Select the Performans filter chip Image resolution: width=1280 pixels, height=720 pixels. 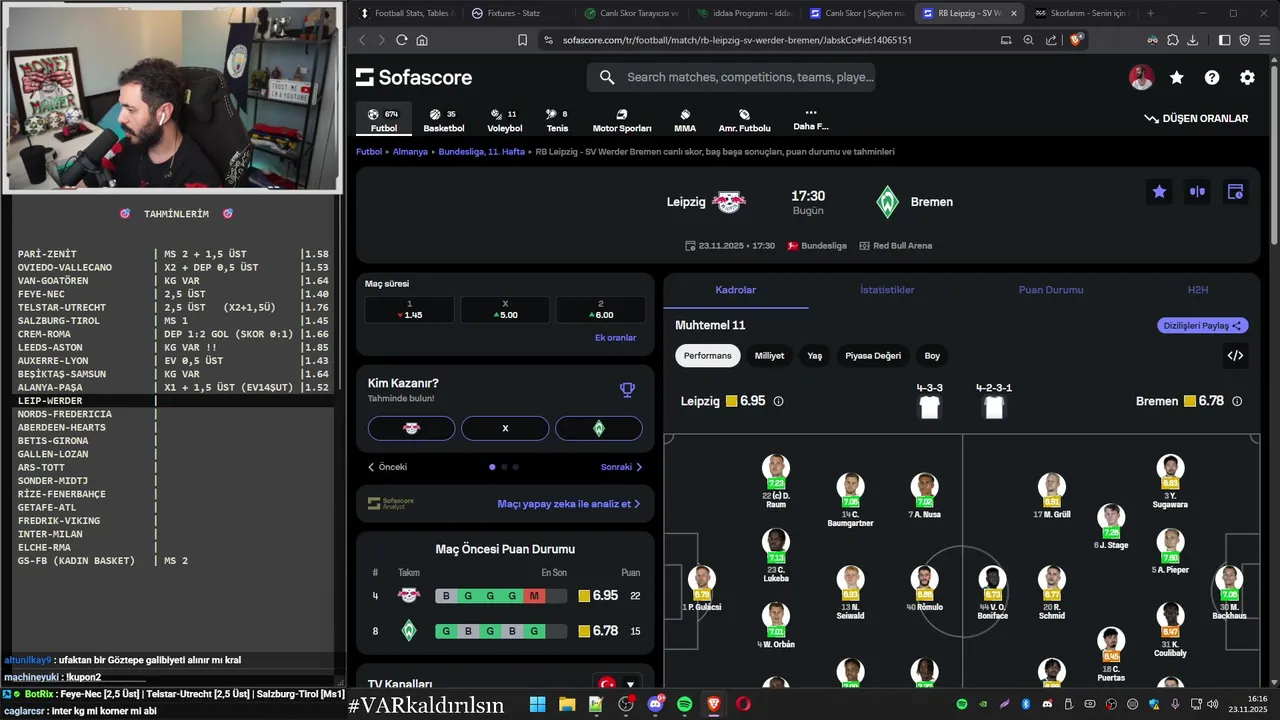[x=707, y=356]
